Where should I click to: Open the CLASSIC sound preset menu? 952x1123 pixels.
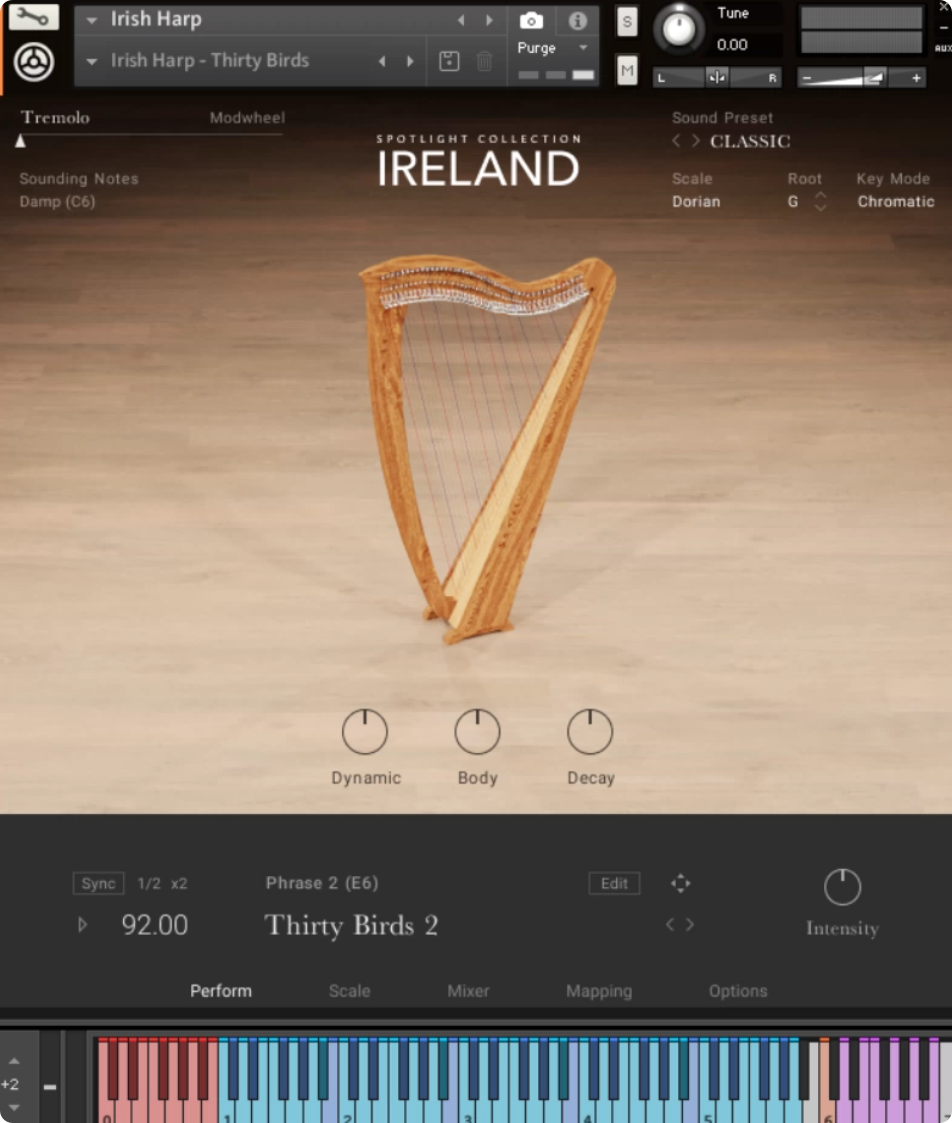pyautogui.click(x=750, y=141)
